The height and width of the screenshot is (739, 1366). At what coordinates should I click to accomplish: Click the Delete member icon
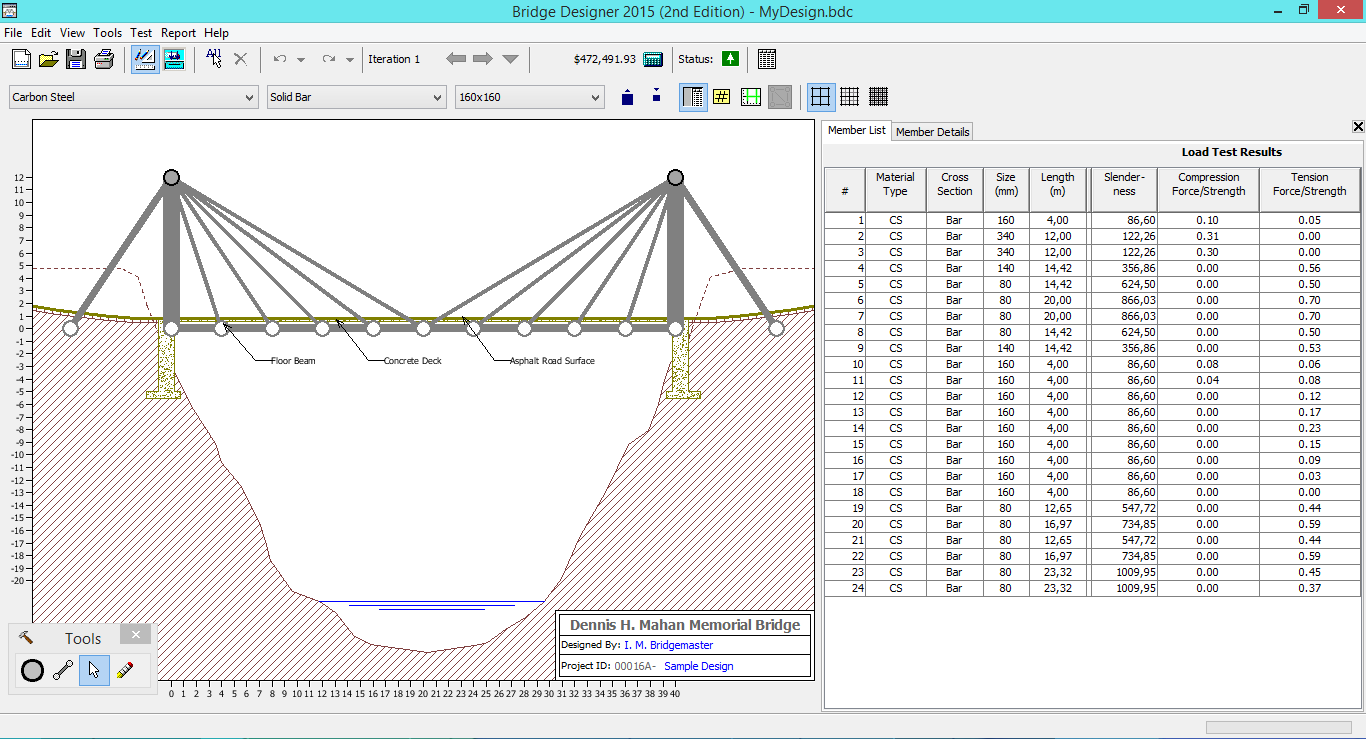coord(240,59)
